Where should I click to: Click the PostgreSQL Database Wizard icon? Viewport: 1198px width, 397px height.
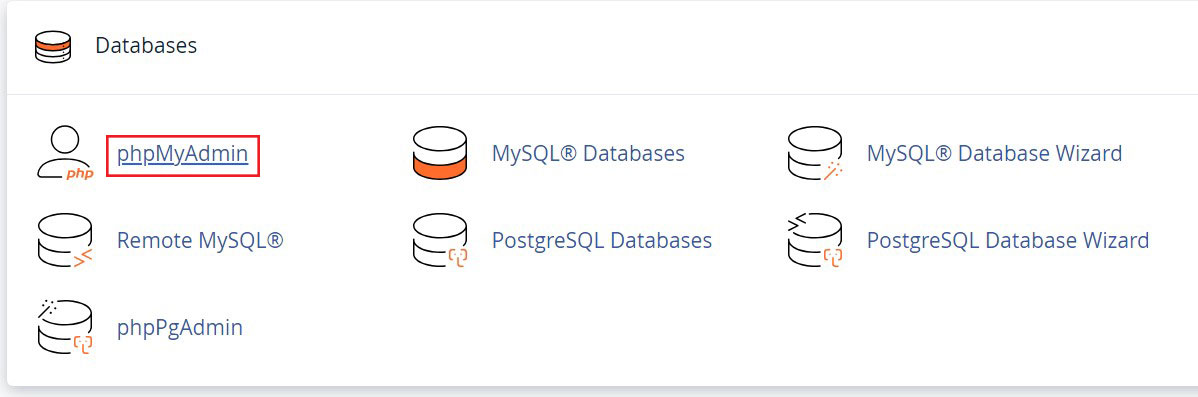point(814,241)
